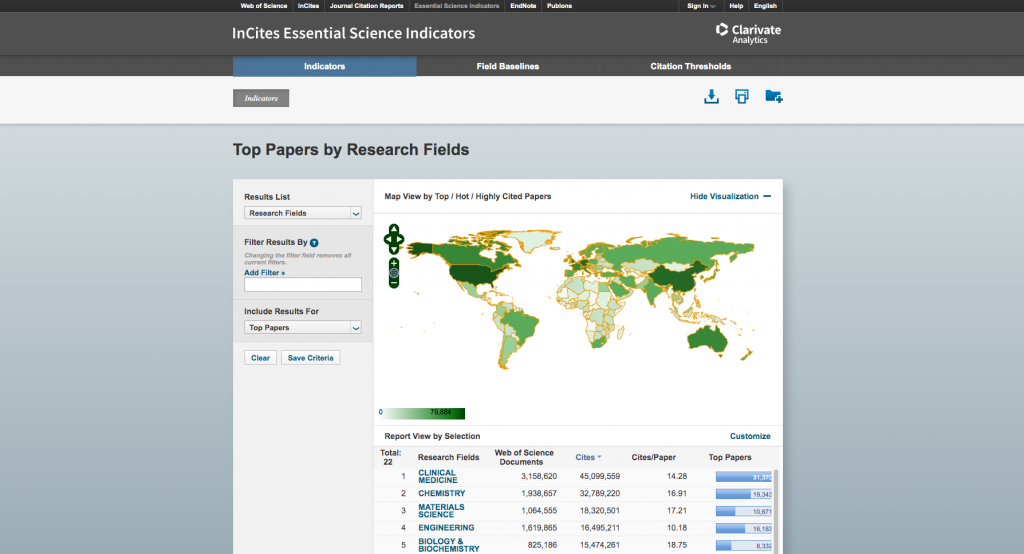Sort by Cites/Paper column header
The height and width of the screenshot is (554, 1024).
[653, 457]
